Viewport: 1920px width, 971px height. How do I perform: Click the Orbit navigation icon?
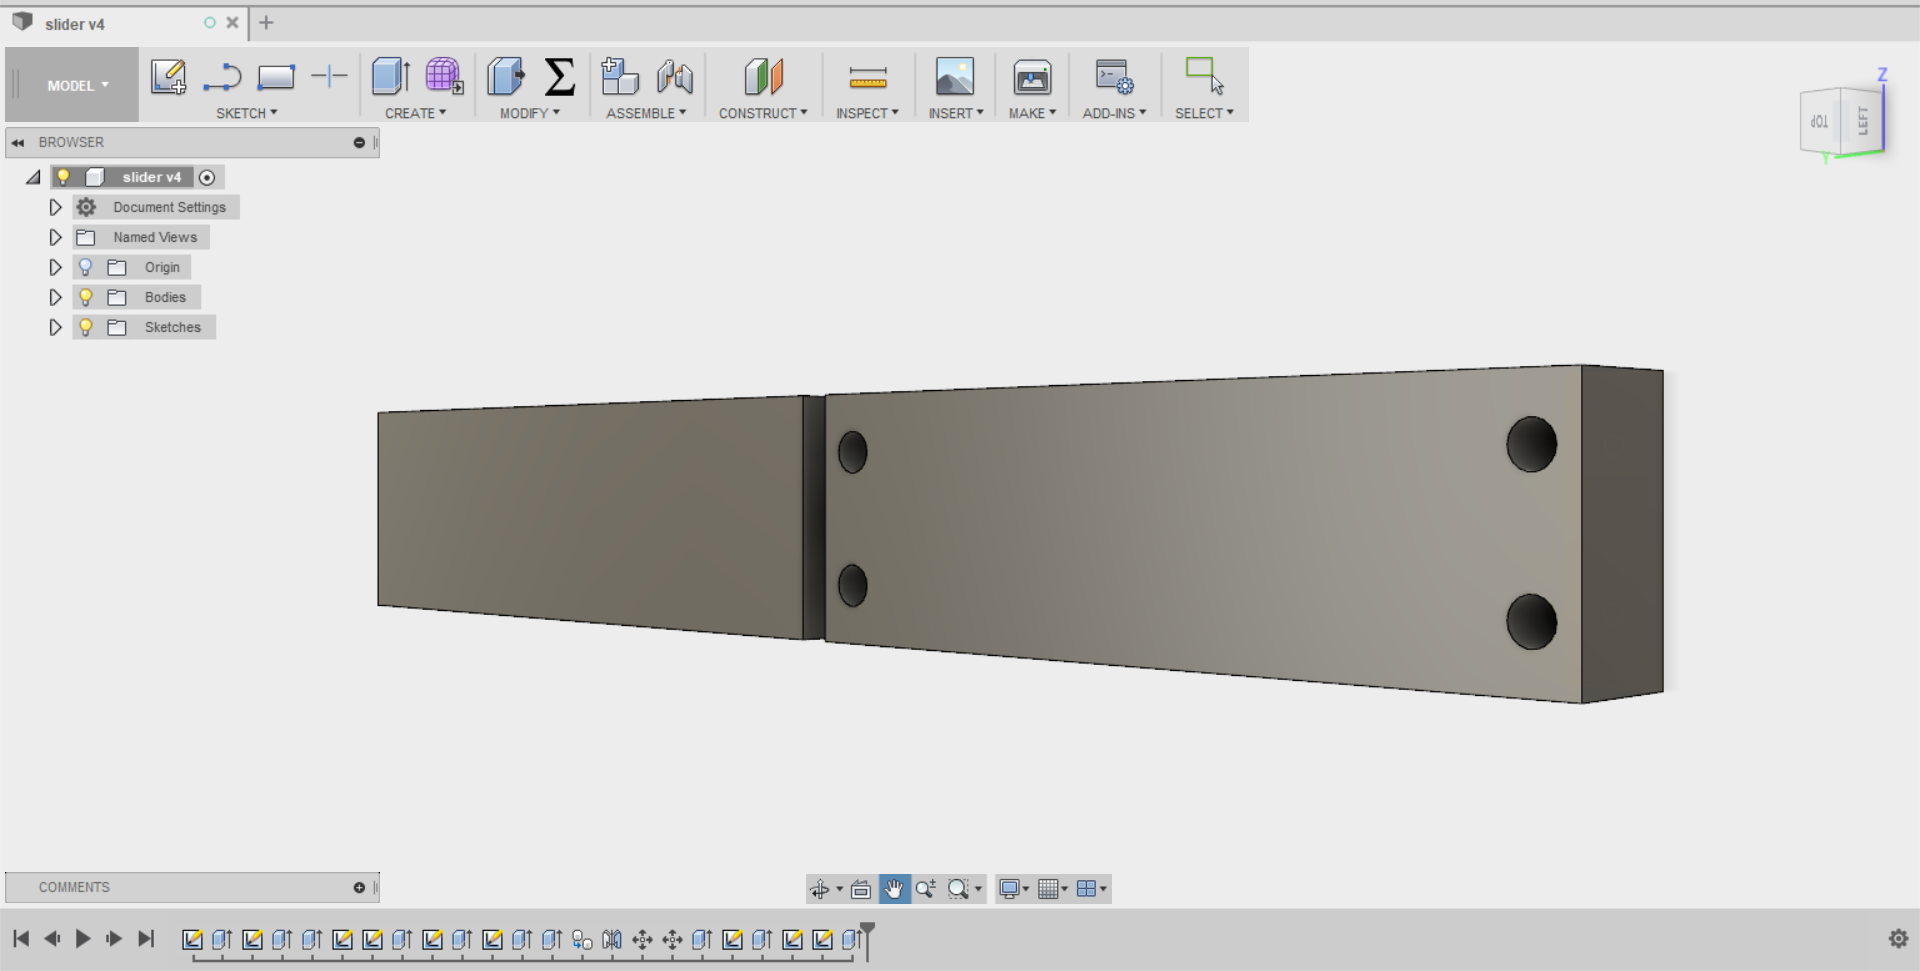point(820,889)
